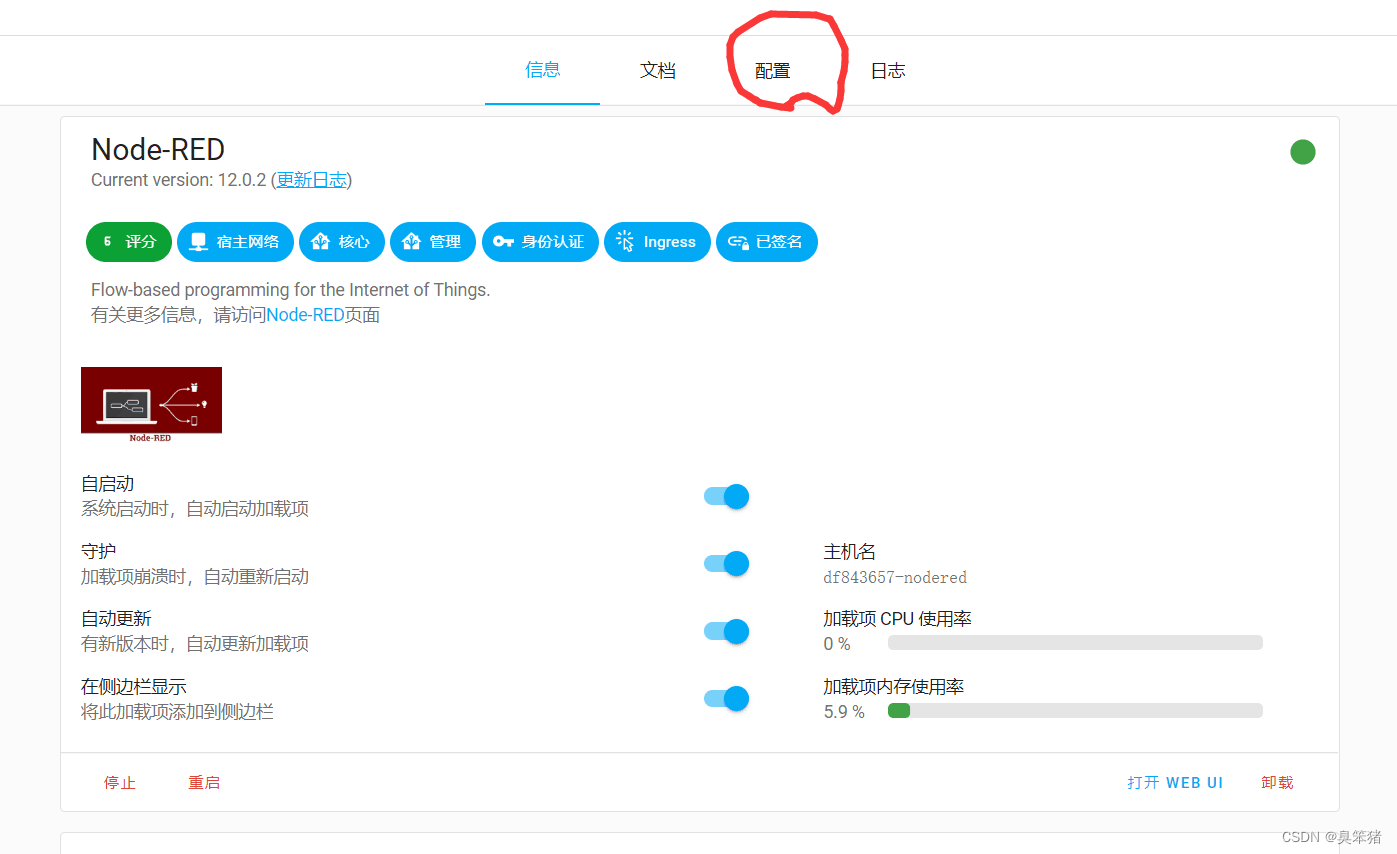The height and width of the screenshot is (854, 1397).
Task: Click the Node-RED title heading
Action: click(158, 149)
